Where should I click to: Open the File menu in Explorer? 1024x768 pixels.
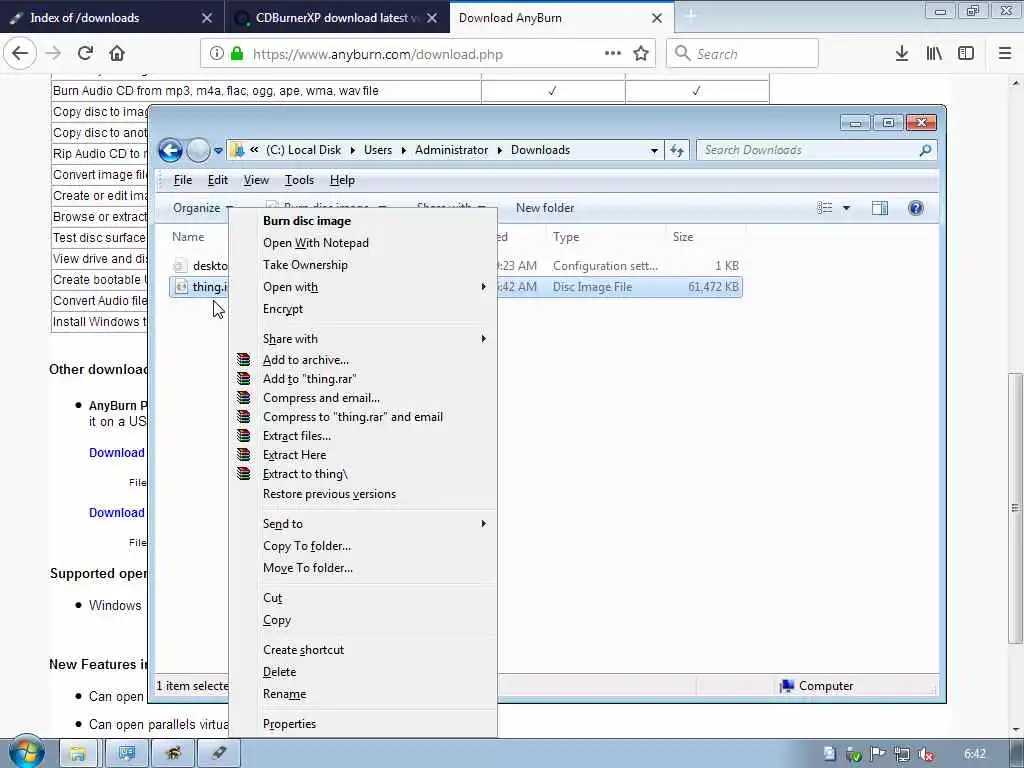click(x=183, y=180)
